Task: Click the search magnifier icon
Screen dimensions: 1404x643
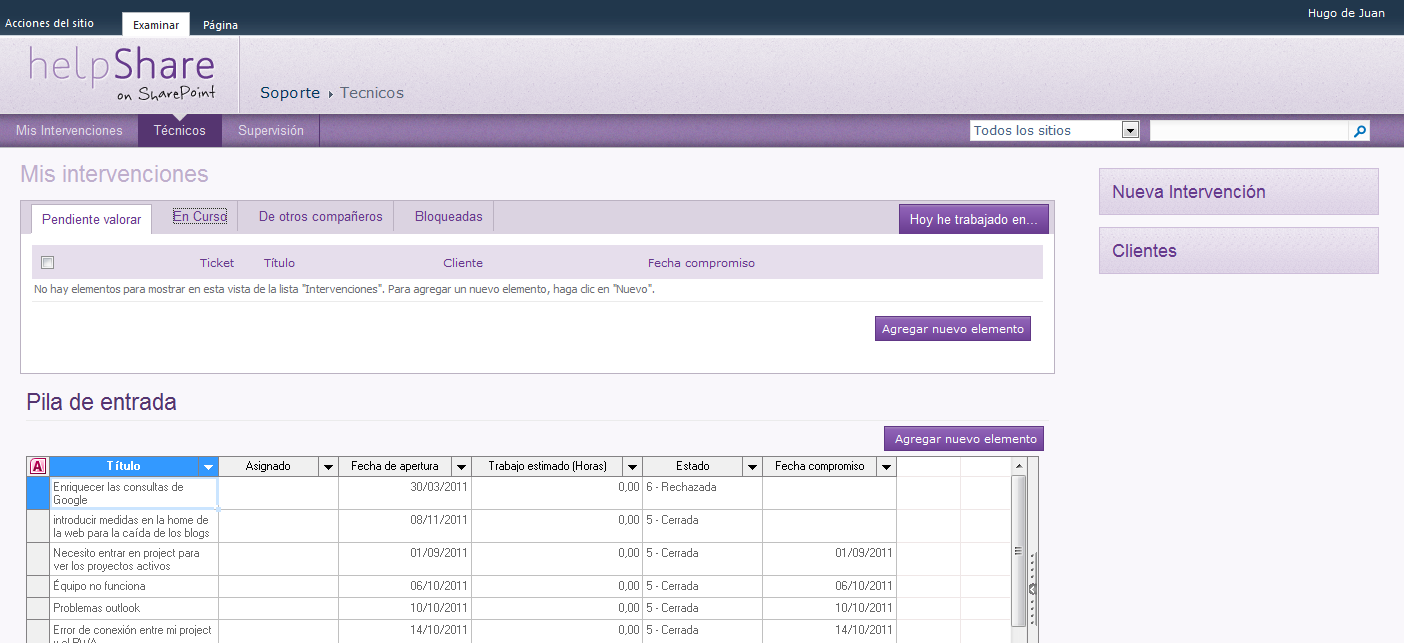Action: 1358,130
